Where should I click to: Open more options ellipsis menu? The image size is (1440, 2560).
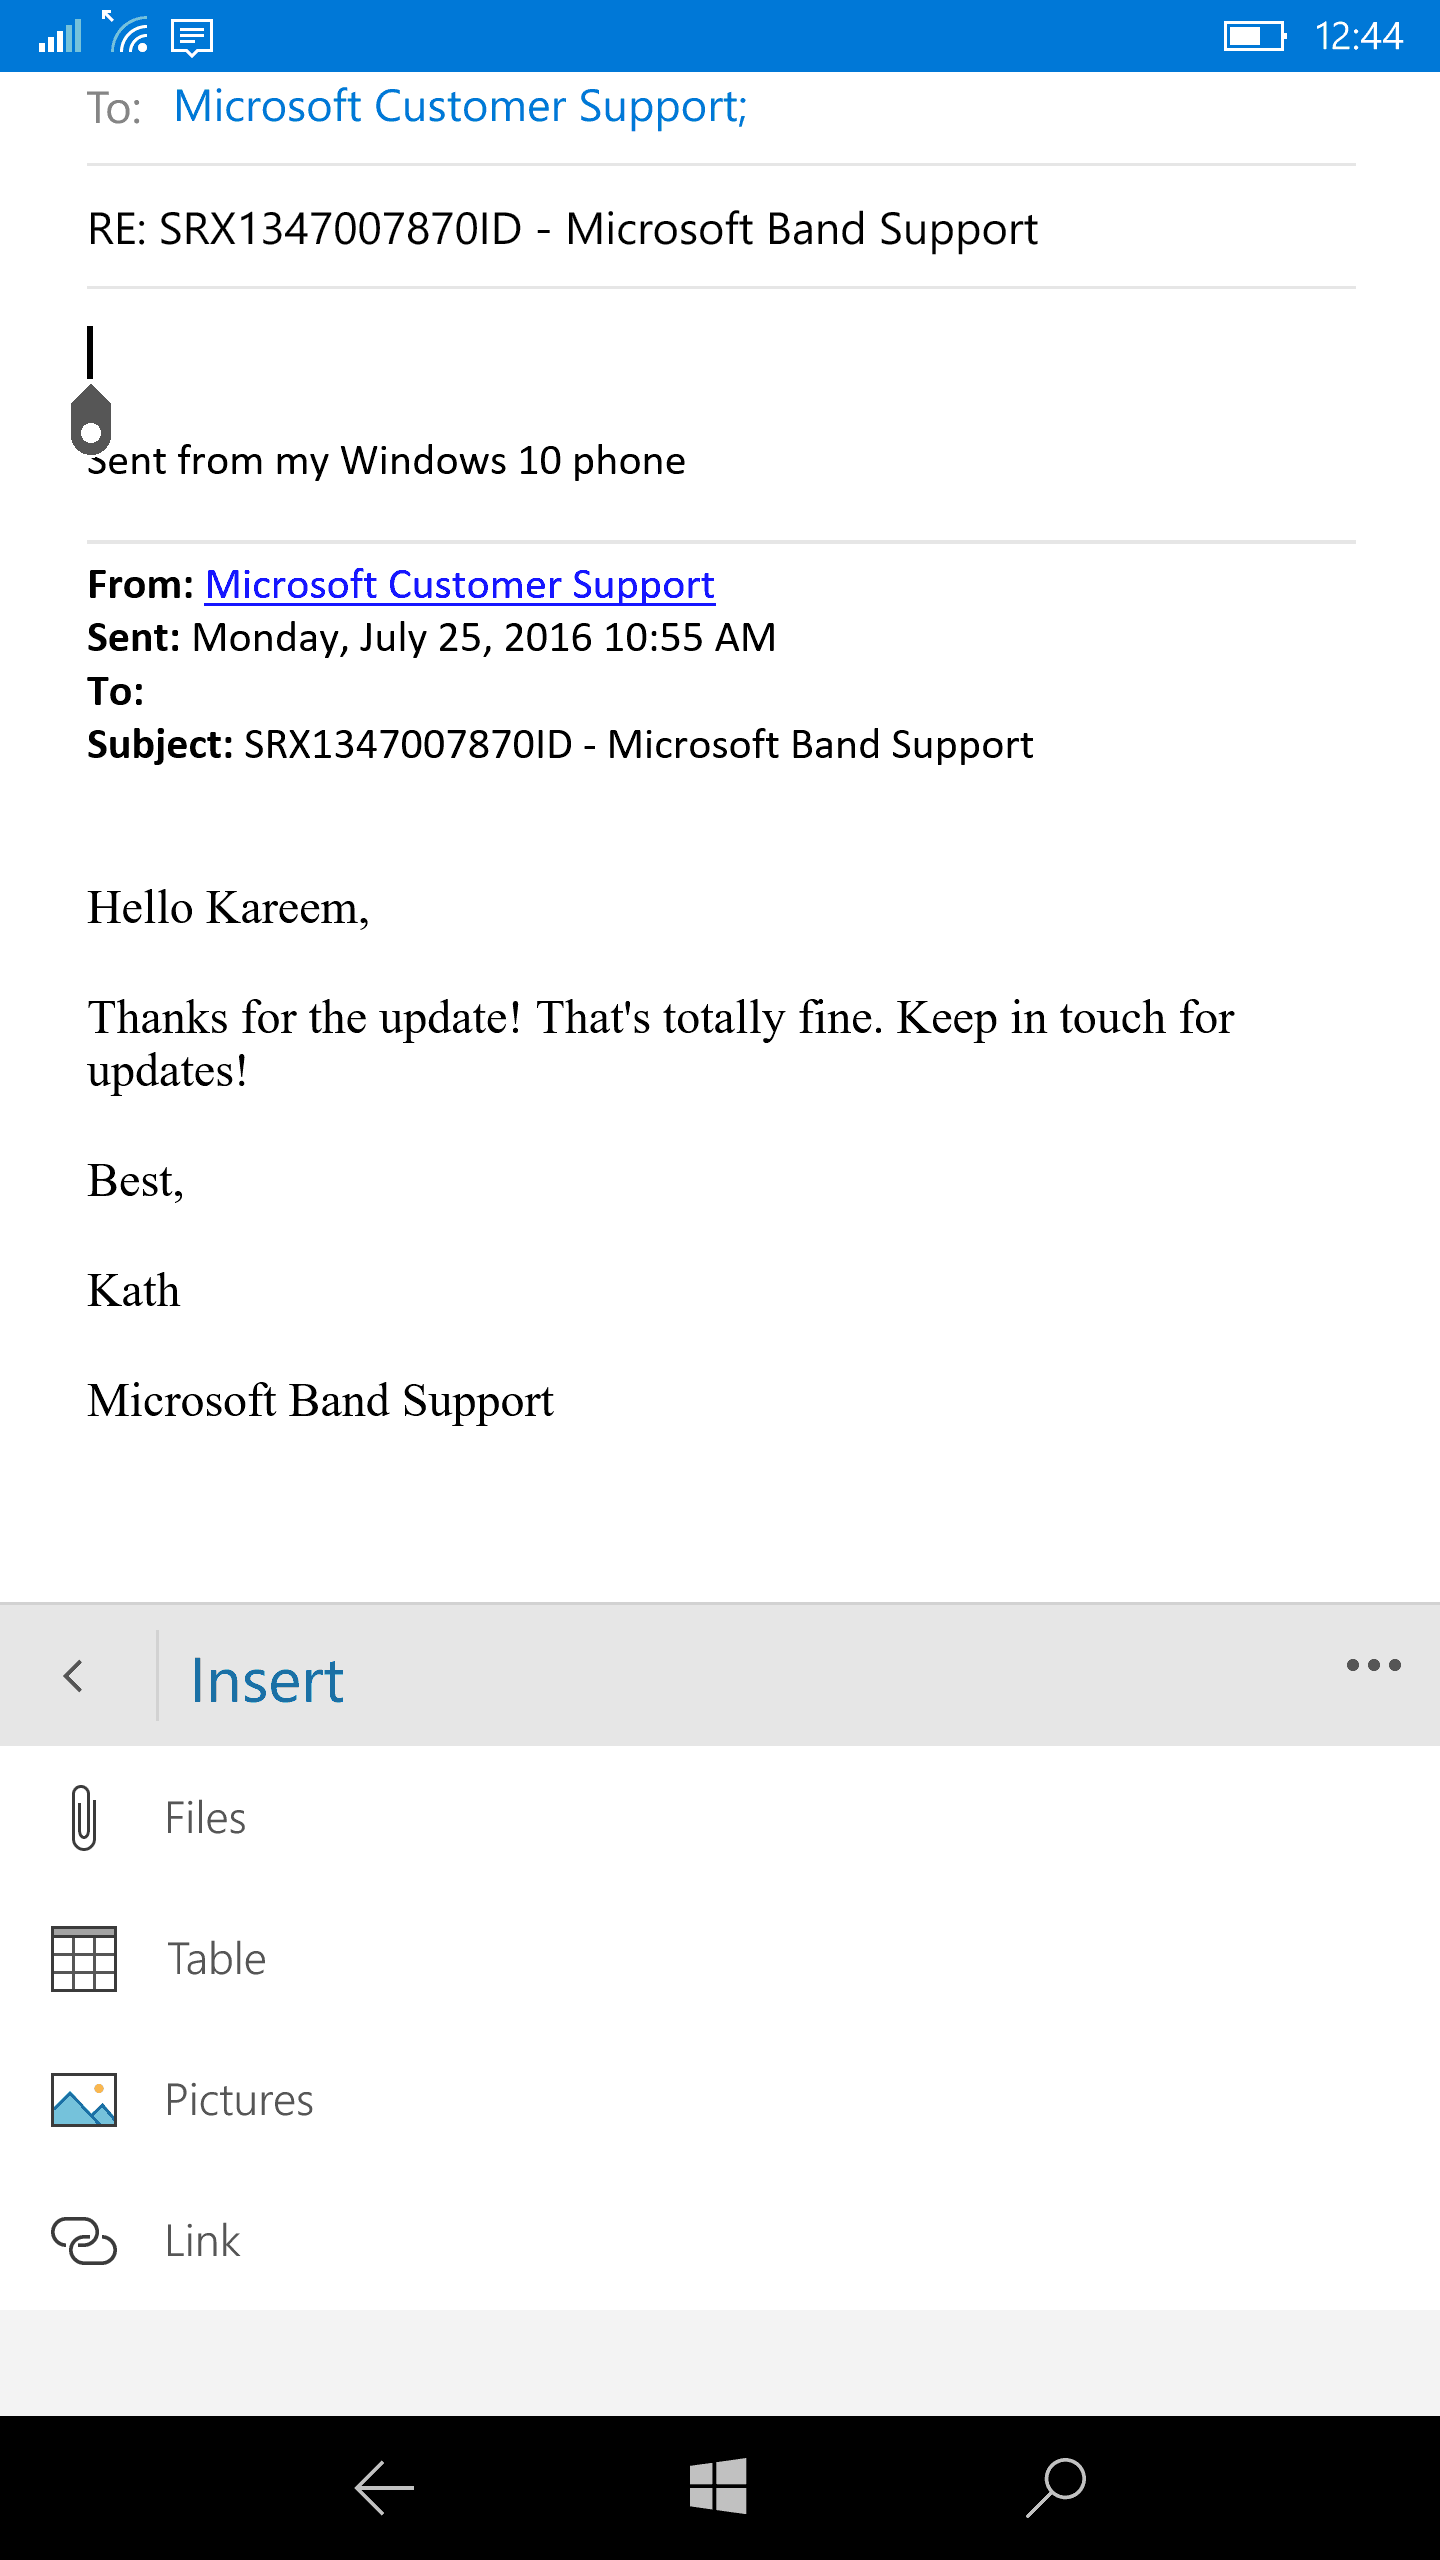pos(1373,1665)
